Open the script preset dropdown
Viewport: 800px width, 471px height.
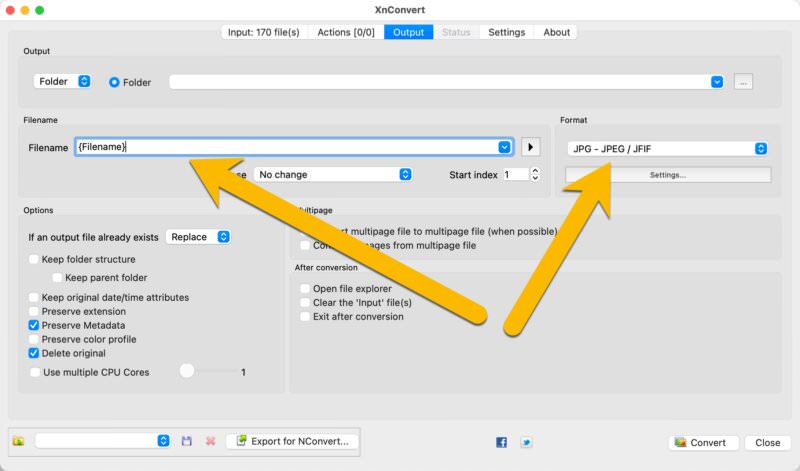click(x=102, y=441)
